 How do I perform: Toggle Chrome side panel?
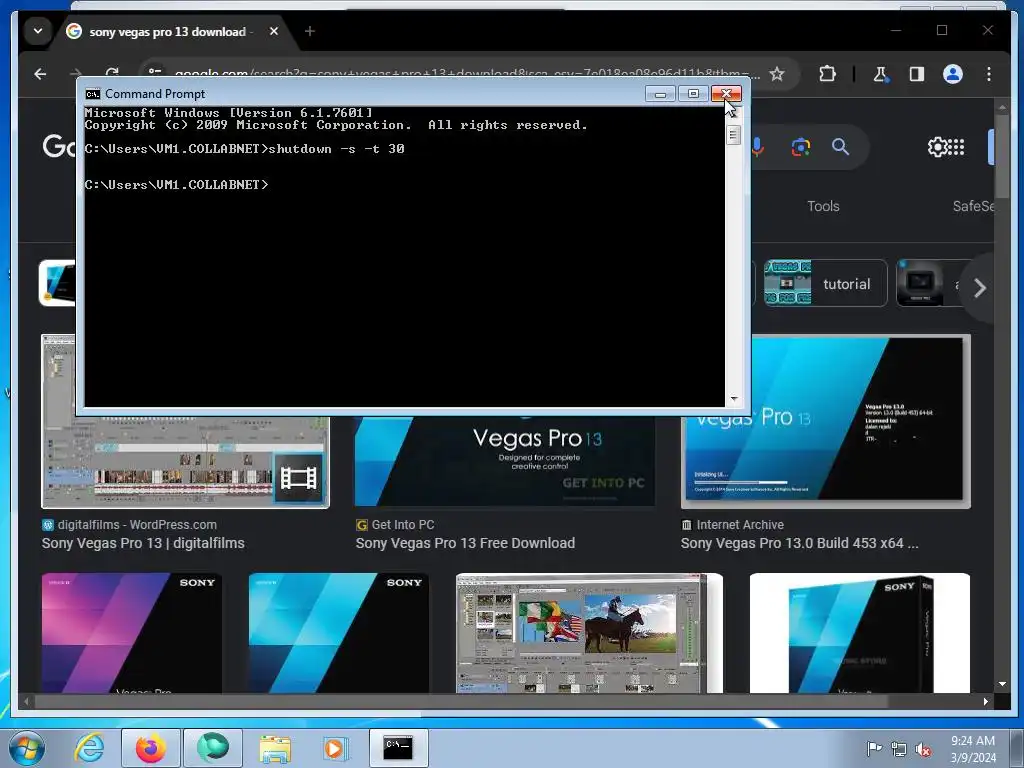917,74
